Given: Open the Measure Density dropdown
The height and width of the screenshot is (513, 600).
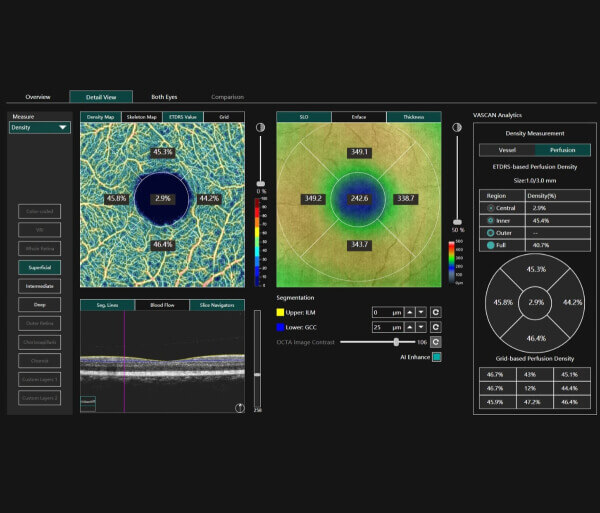Looking at the screenshot, I should tap(40, 128).
